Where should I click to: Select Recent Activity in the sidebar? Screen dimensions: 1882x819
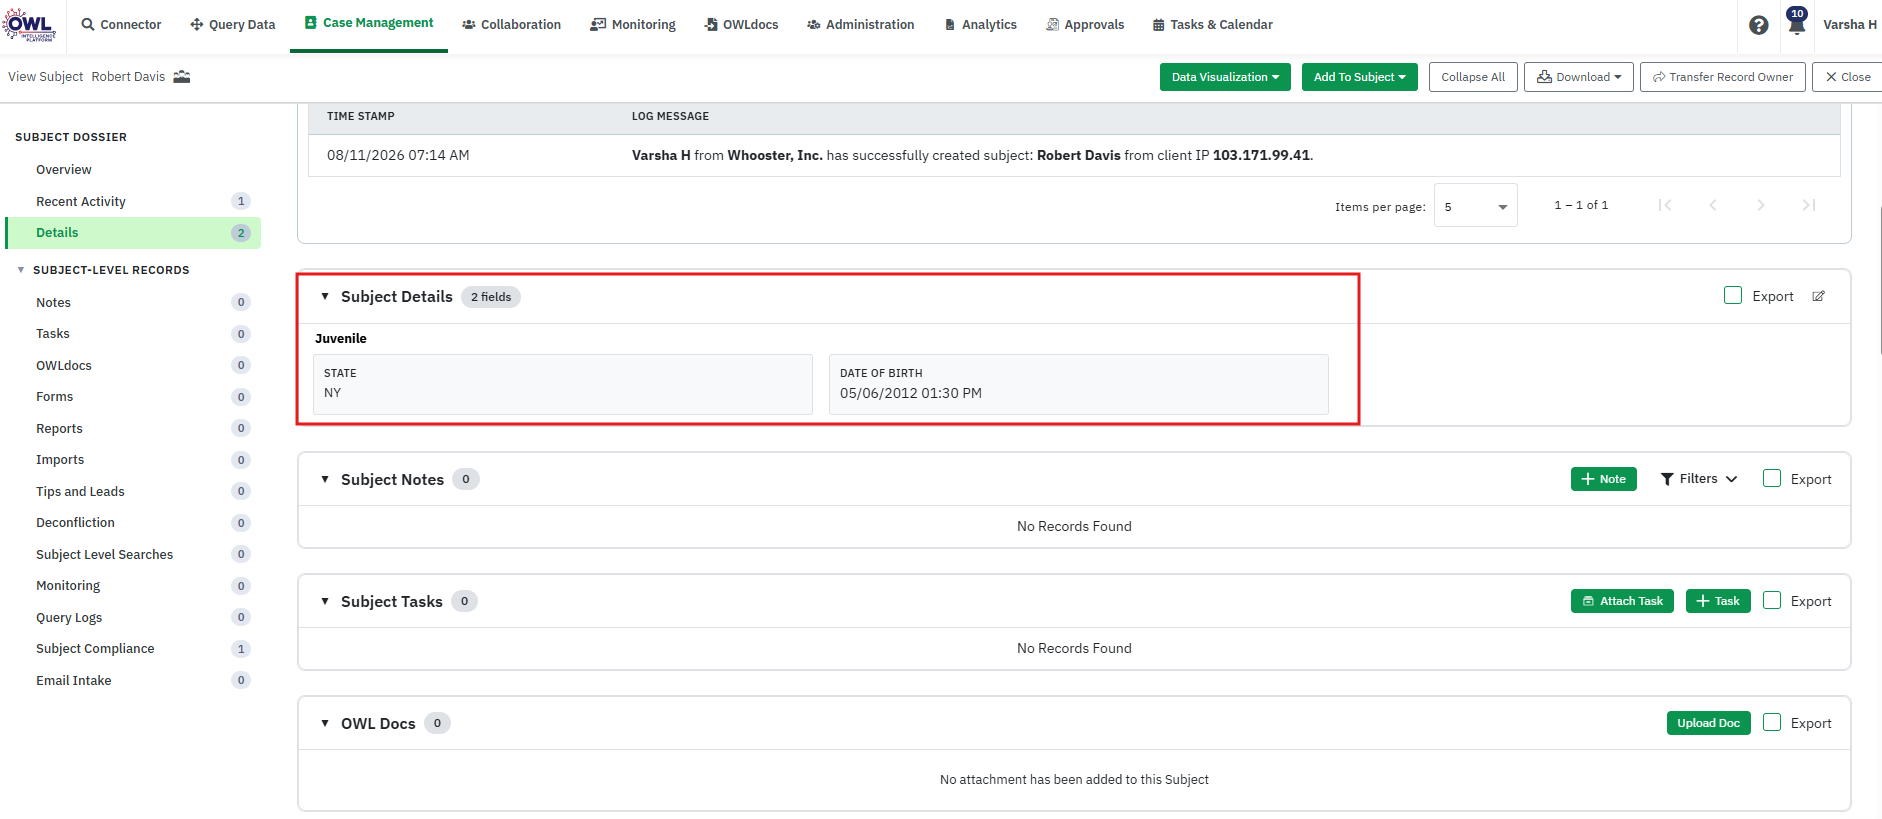(133, 201)
